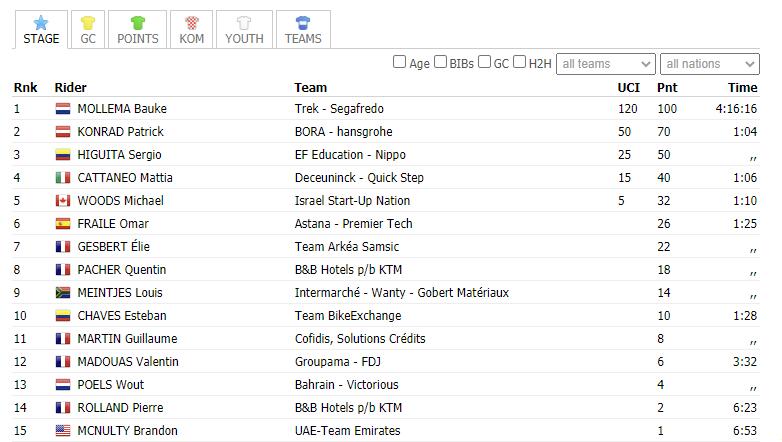
Task: Open Israel Start-Up Nation team link
Action: 353,201
